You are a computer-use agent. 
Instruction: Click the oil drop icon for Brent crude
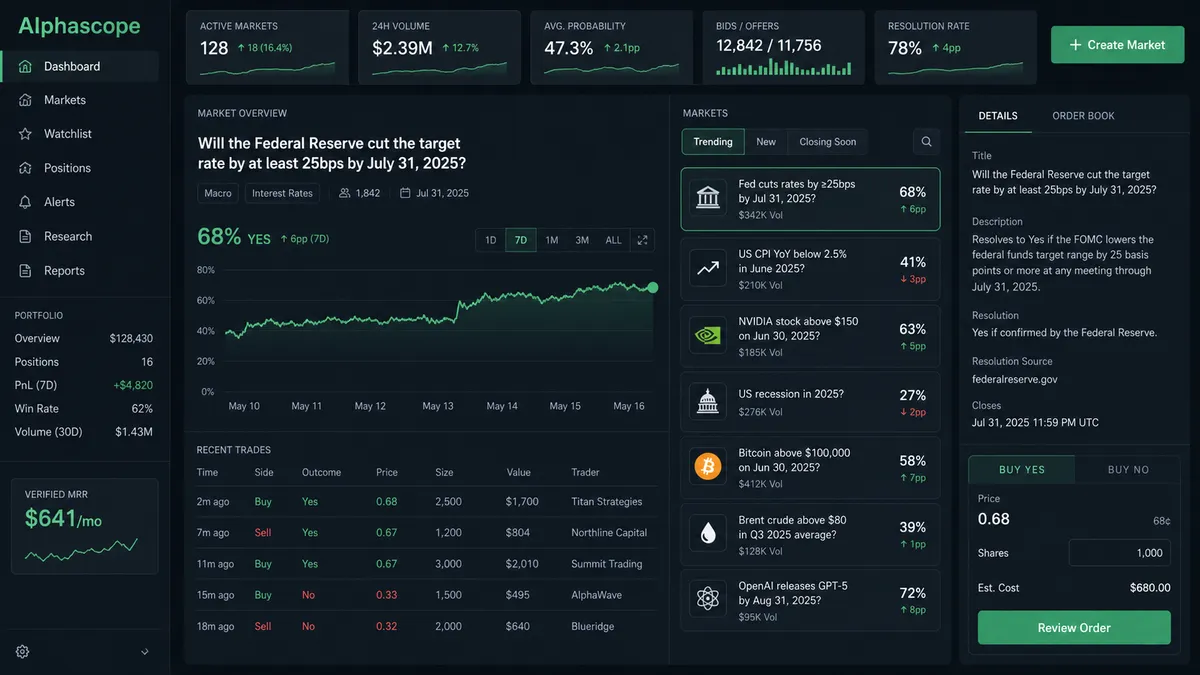point(708,534)
